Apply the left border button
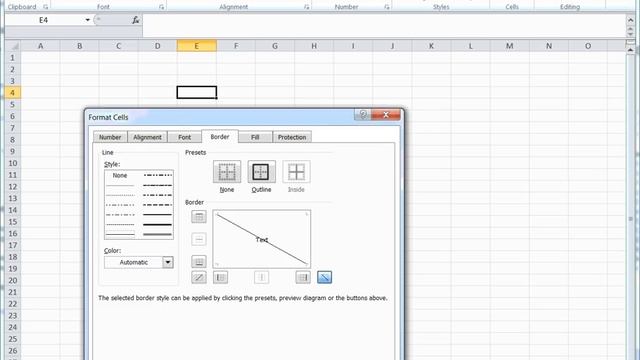The width and height of the screenshot is (640, 360). (x=220, y=278)
